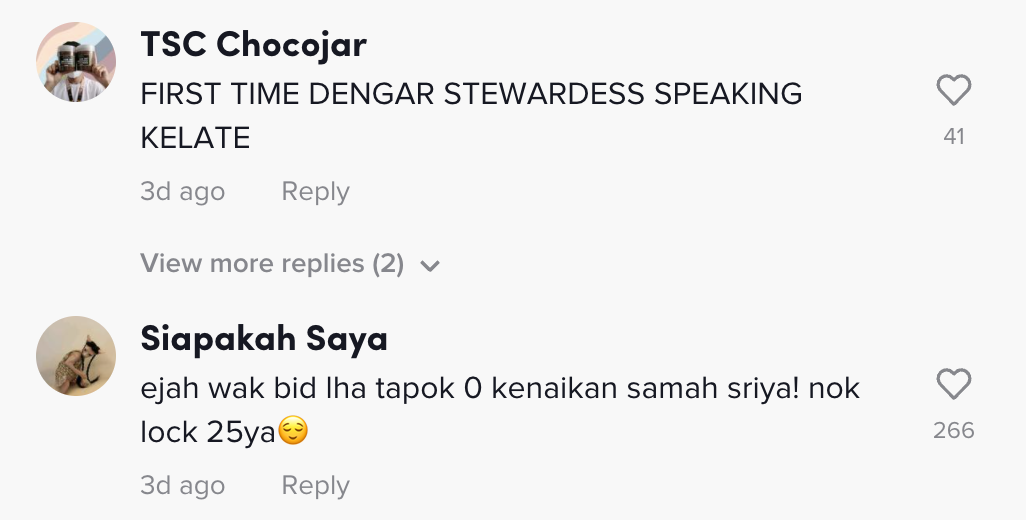Click the chevron beside View more replies

click(x=431, y=266)
